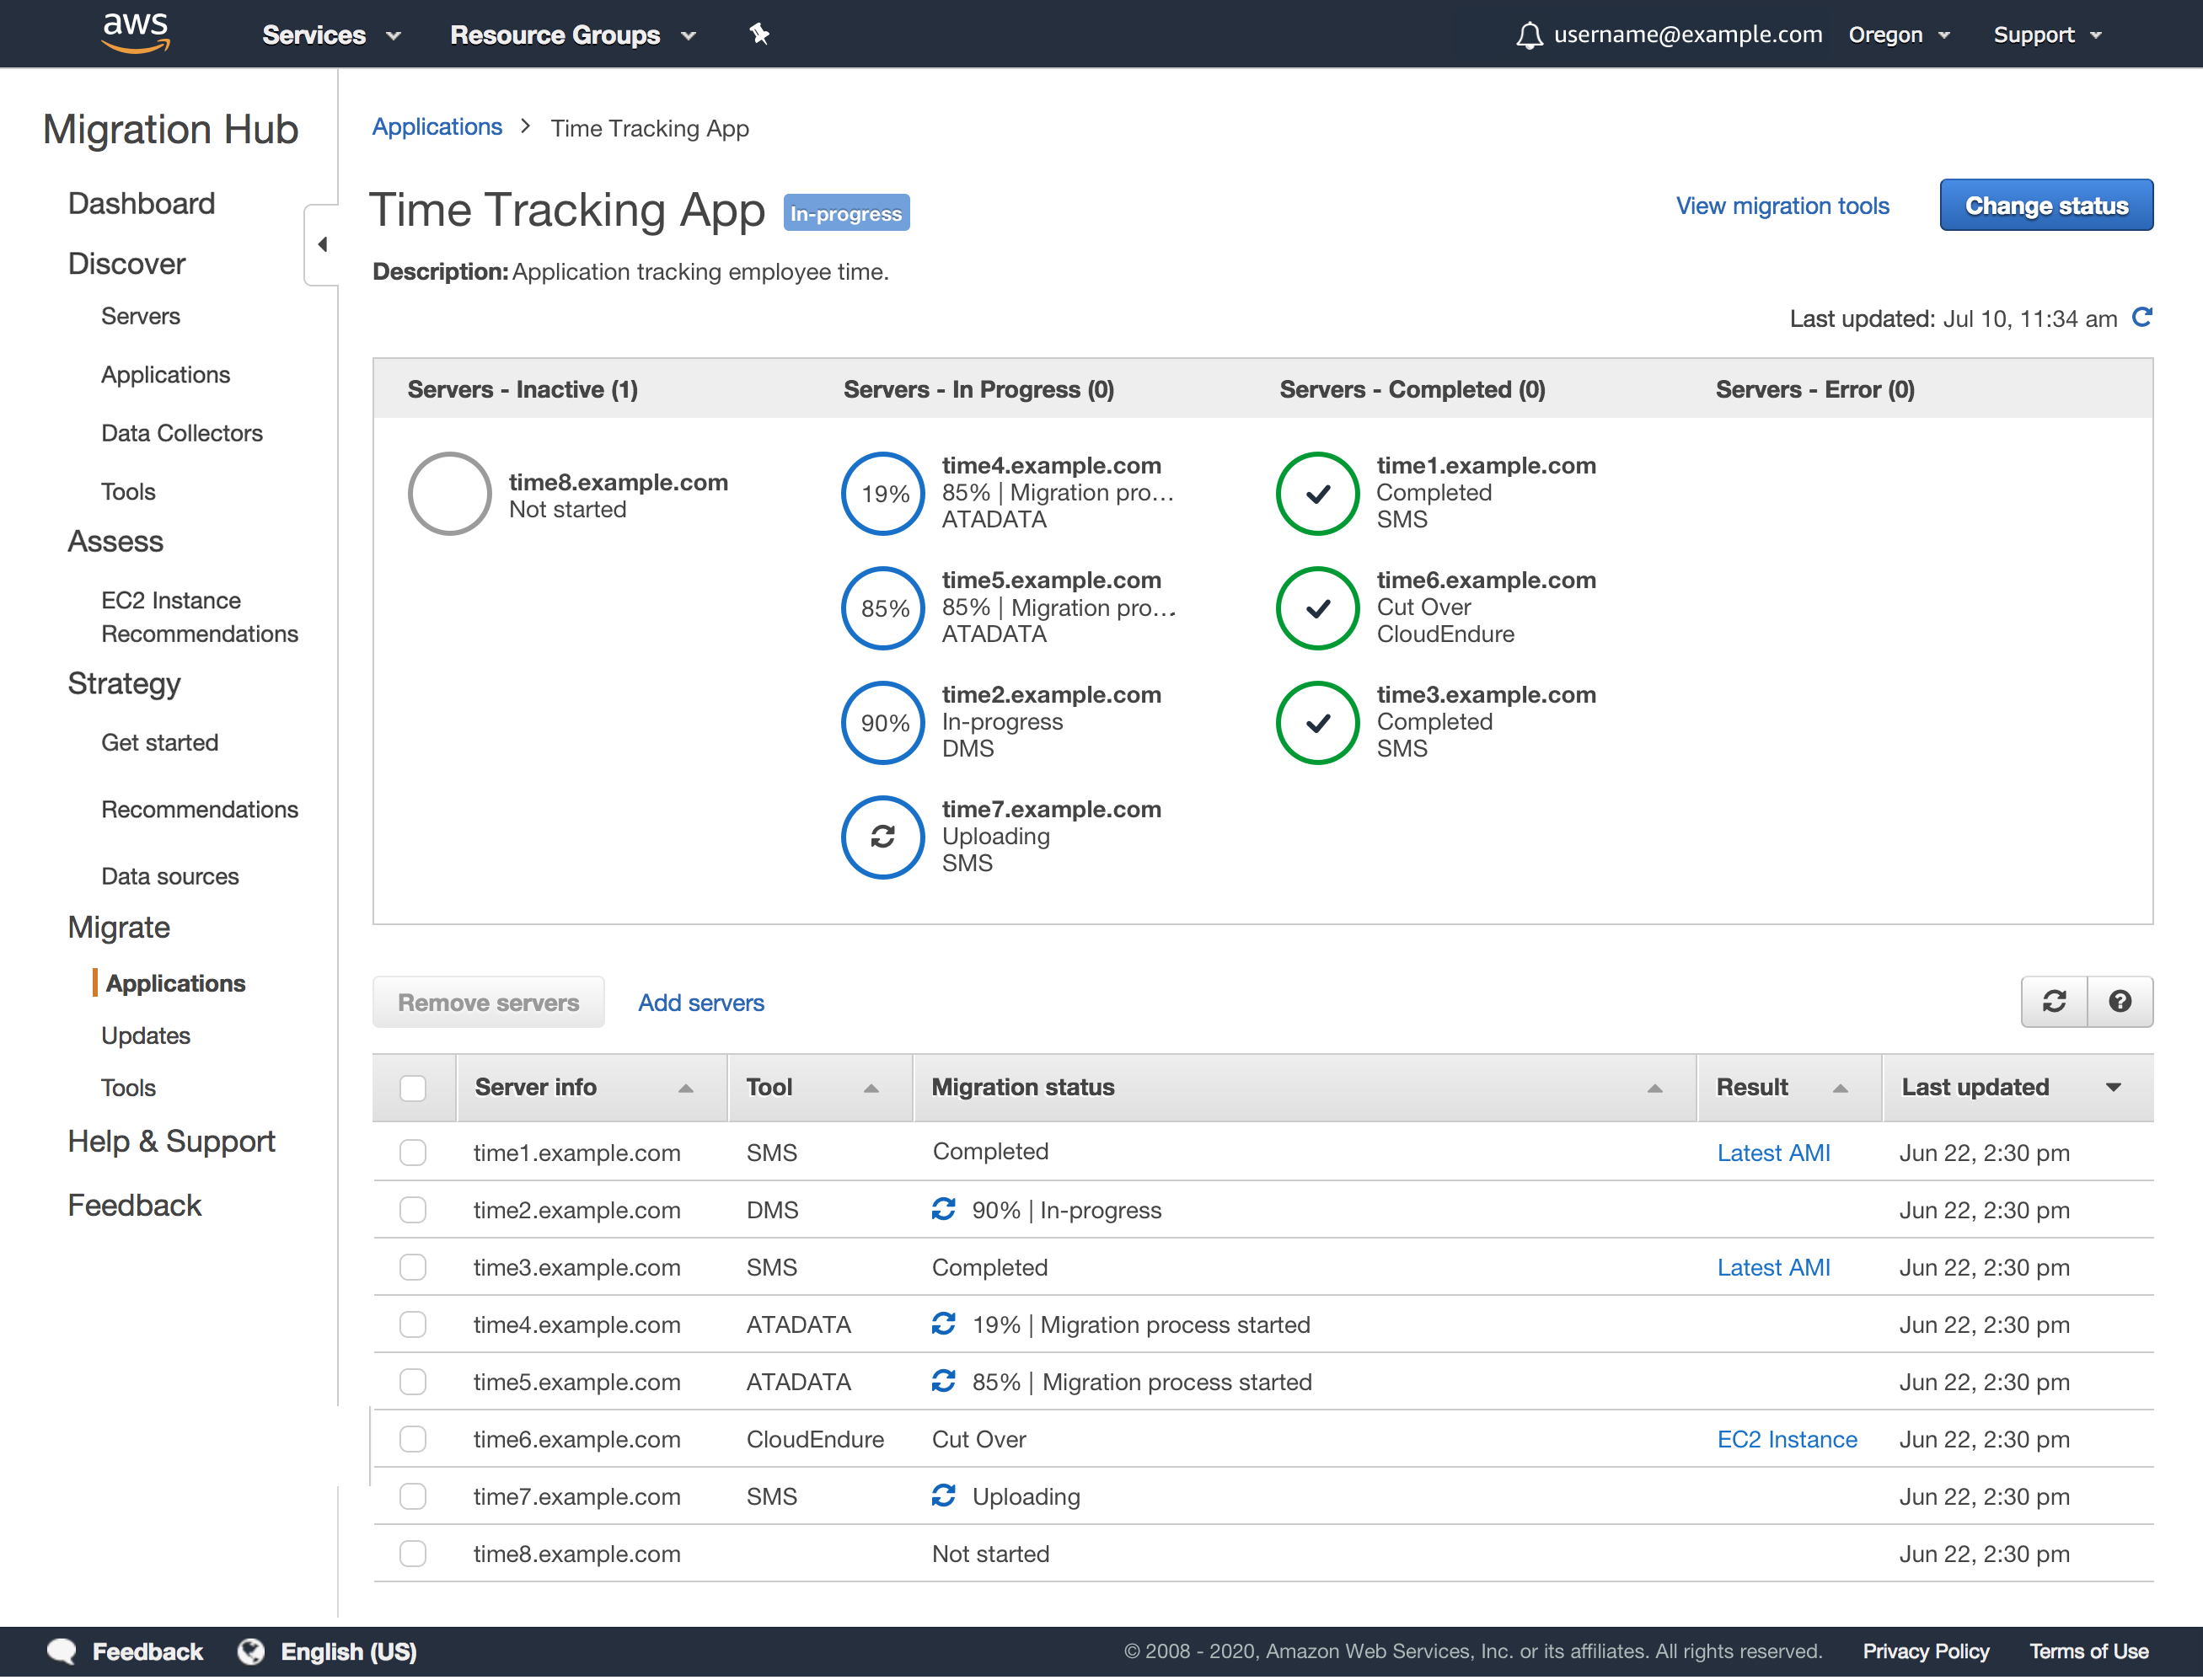The height and width of the screenshot is (1680, 2203).
Task: Click the Change status button
Action: (2046, 205)
